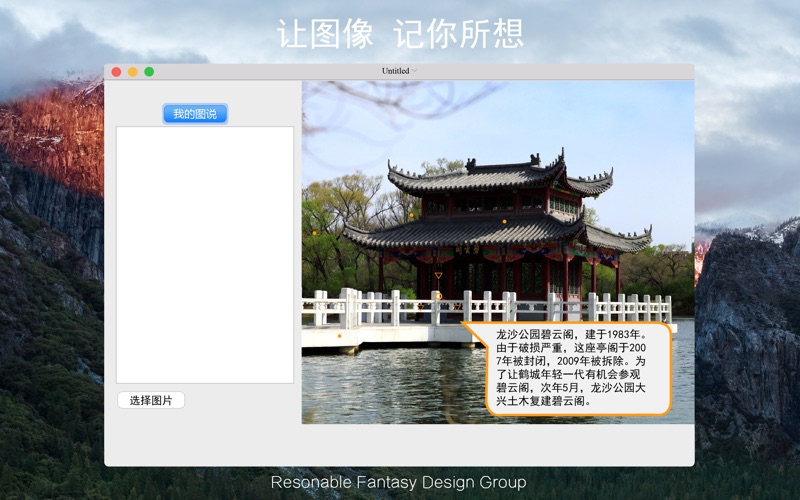Minimize the window using the yellow button
Screen dimensions: 800x500
click(x=132, y=72)
